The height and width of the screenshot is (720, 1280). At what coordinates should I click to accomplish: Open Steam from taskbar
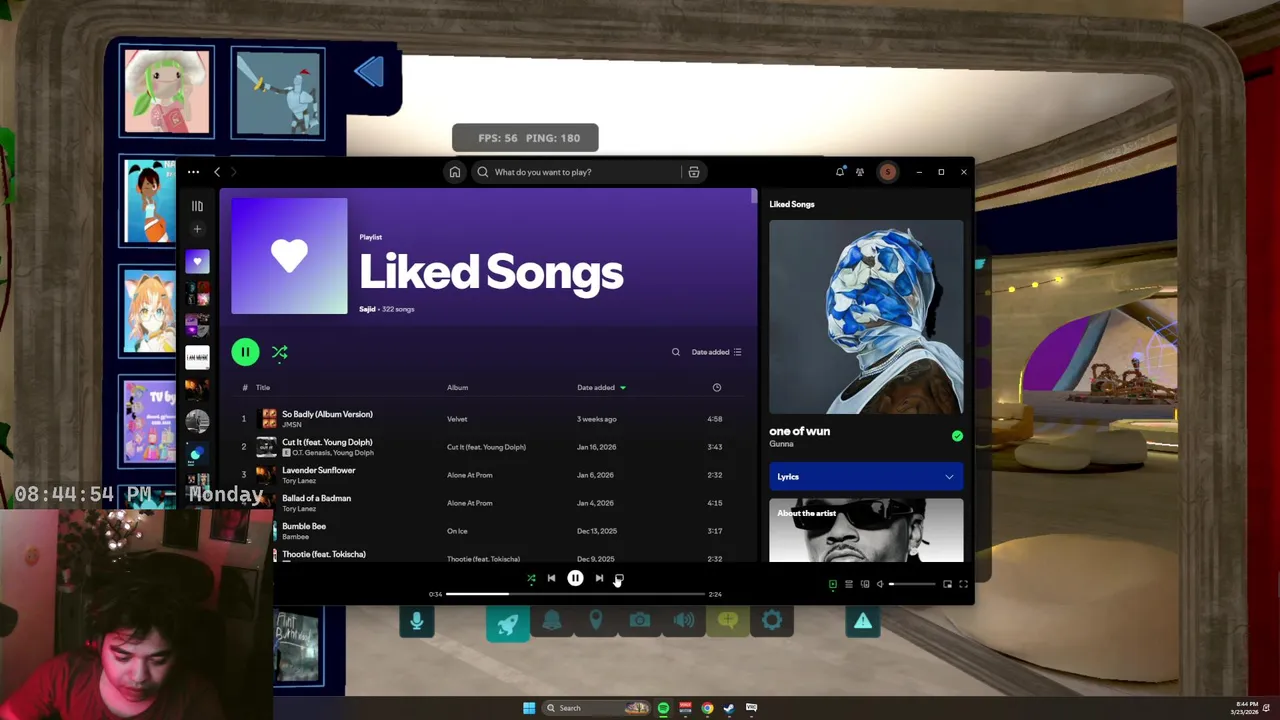coord(729,708)
